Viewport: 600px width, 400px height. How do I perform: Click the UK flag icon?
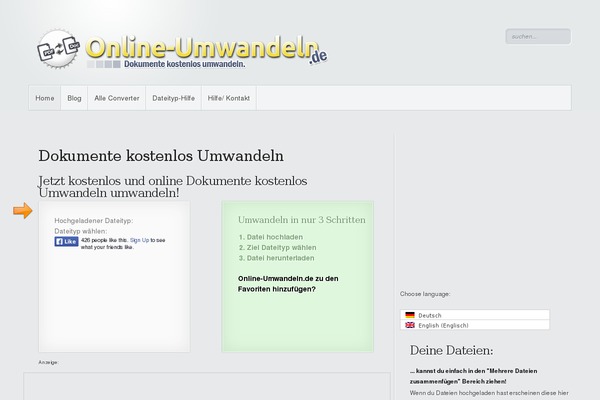click(x=410, y=325)
